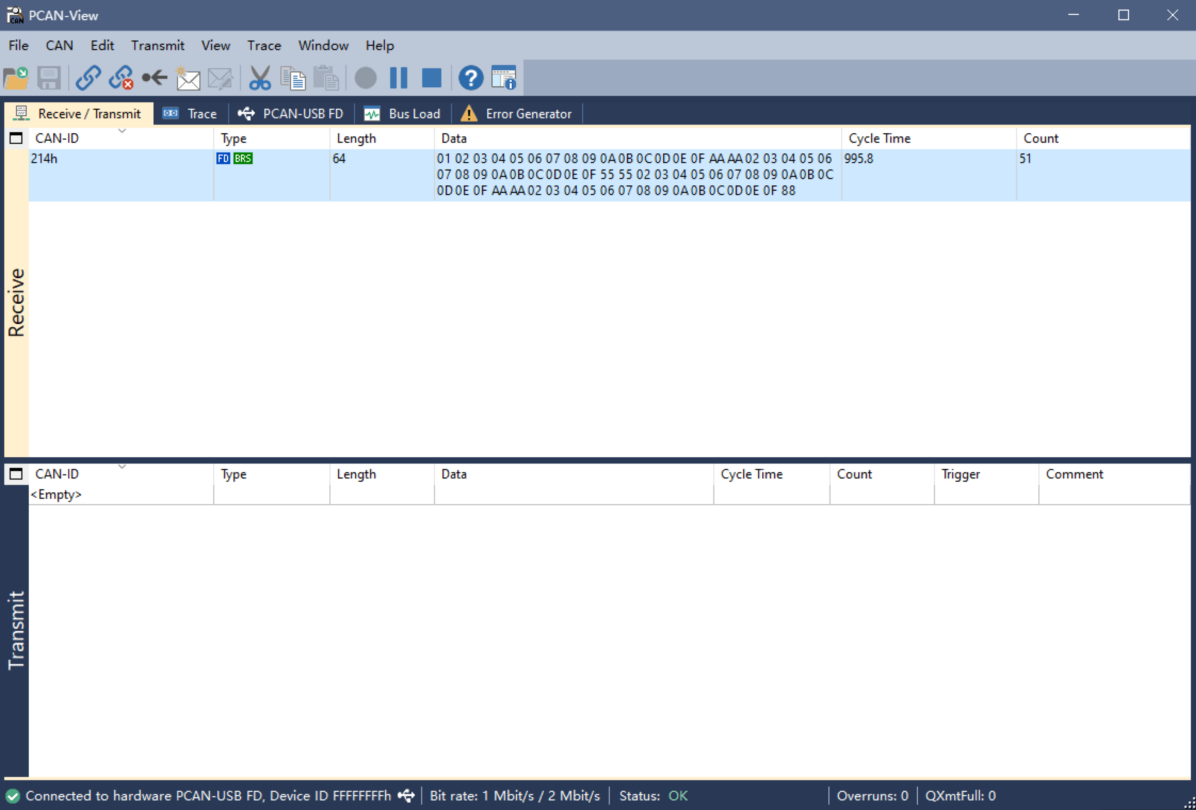
Task: Create a new transmit message via envelope icon
Action: (x=188, y=78)
